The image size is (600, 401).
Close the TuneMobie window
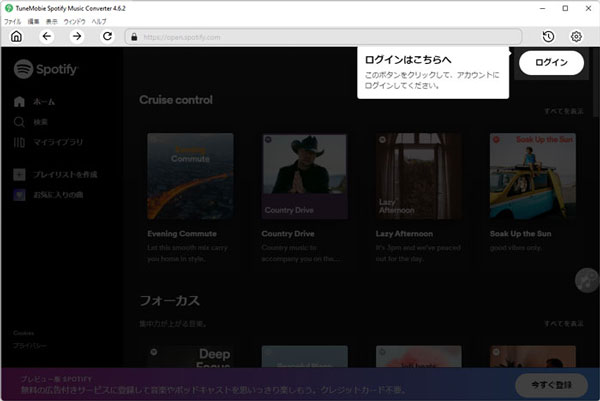pos(588,8)
